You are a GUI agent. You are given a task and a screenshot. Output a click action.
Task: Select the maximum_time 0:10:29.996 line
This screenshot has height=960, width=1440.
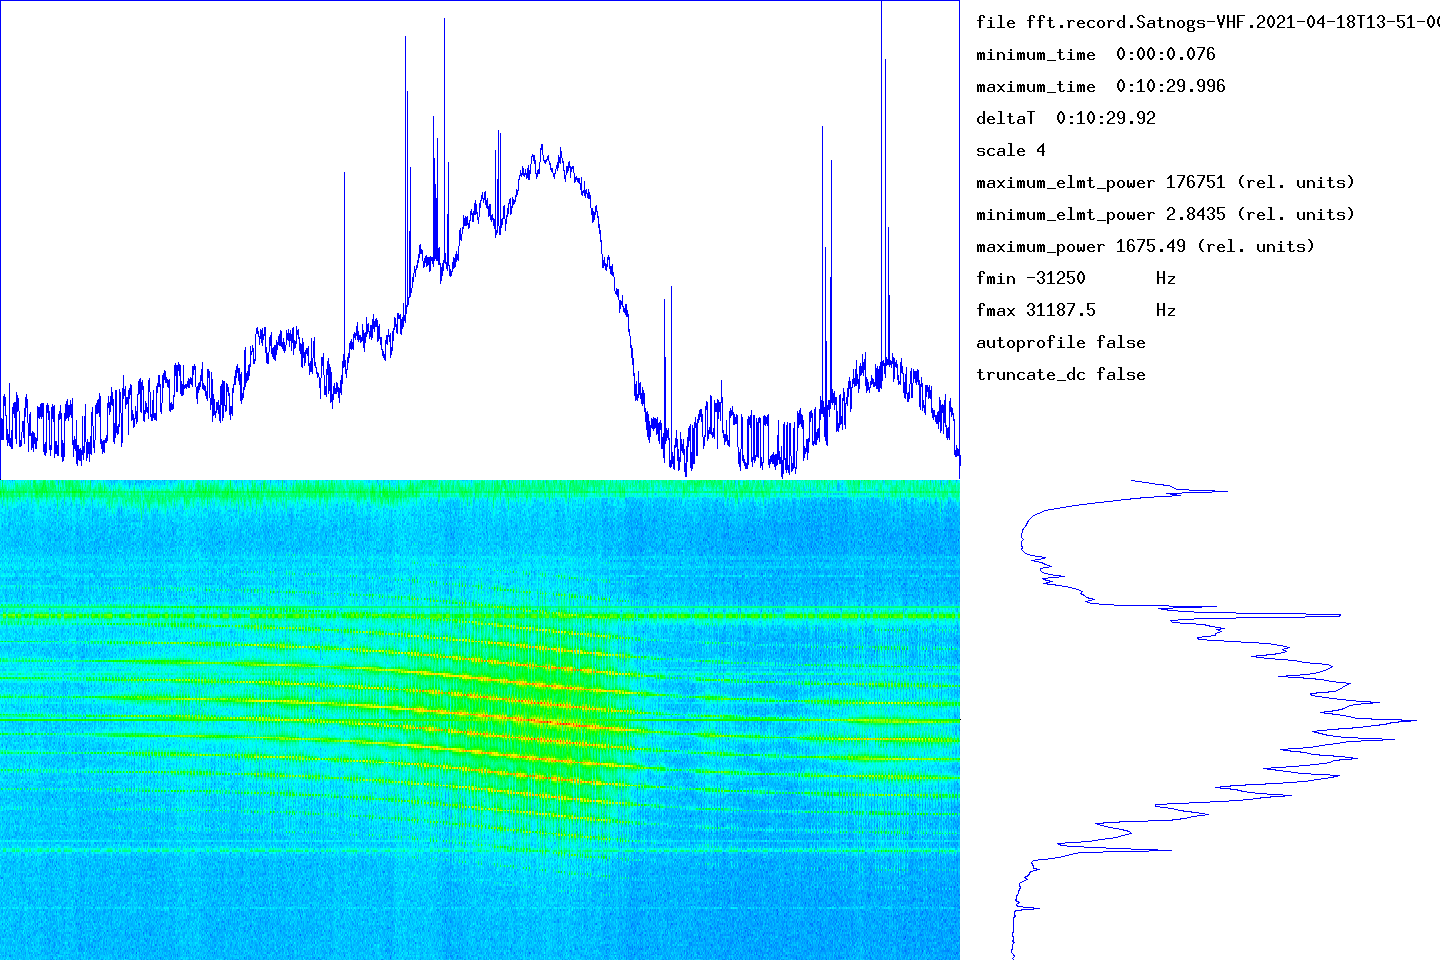(x=1101, y=86)
